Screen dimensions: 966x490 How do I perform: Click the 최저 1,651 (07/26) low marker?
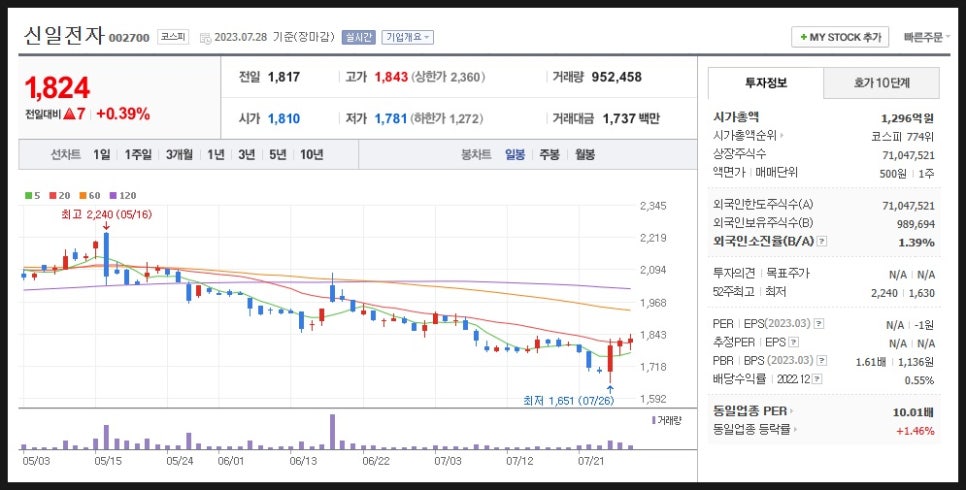click(569, 401)
